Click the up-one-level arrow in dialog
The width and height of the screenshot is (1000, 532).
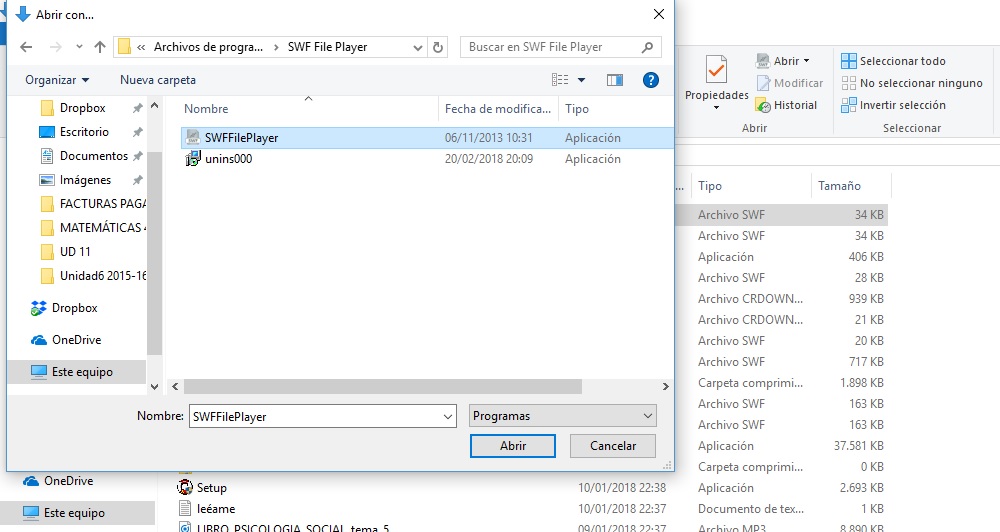pos(99,47)
